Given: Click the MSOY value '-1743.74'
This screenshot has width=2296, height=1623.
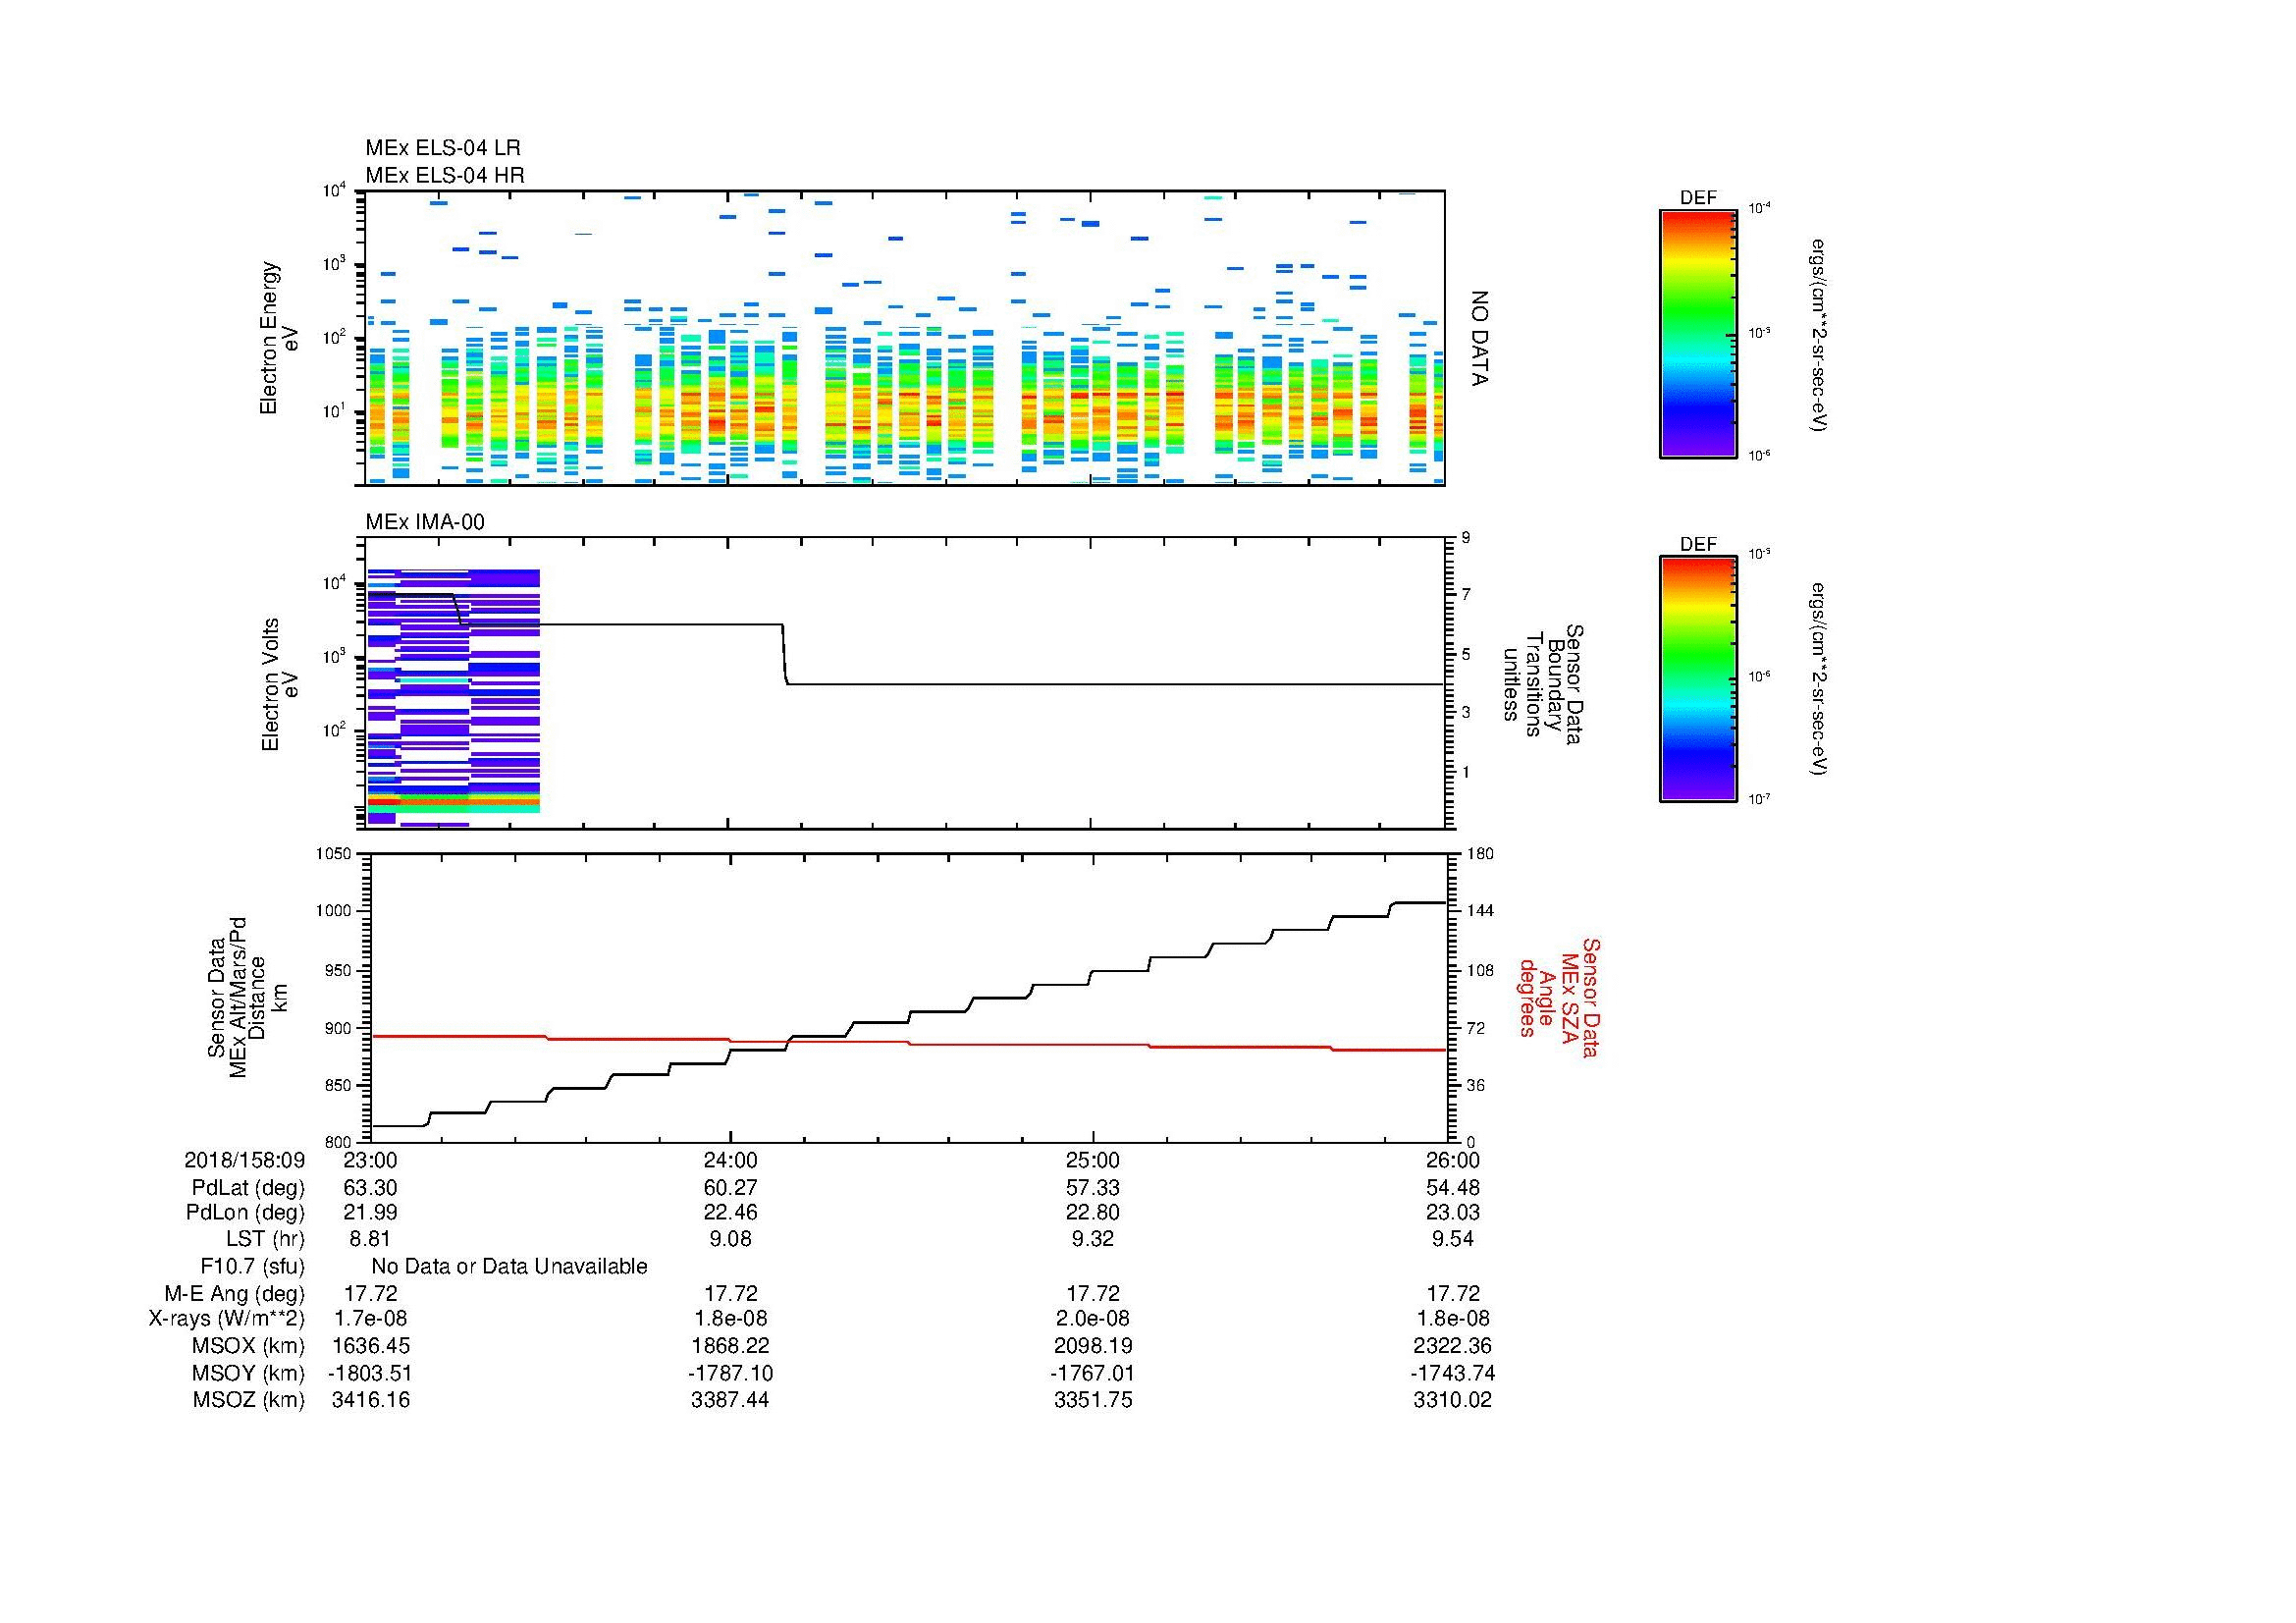Looking at the screenshot, I should (1453, 1374).
